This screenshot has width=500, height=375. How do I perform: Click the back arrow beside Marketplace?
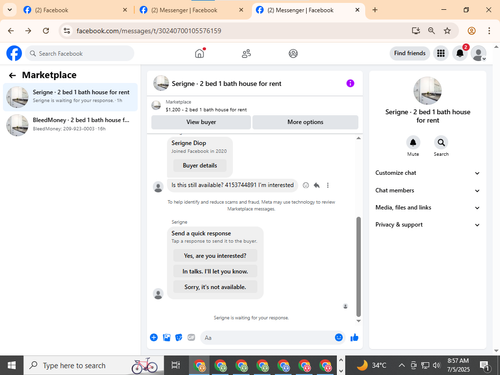[12, 75]
